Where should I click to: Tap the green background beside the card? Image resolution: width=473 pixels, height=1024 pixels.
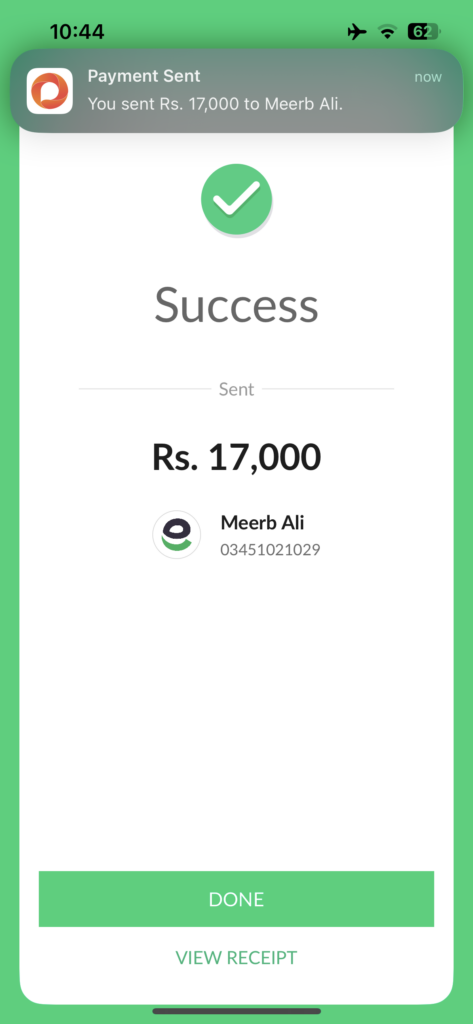pyautogui.click(x=9, y=522)
